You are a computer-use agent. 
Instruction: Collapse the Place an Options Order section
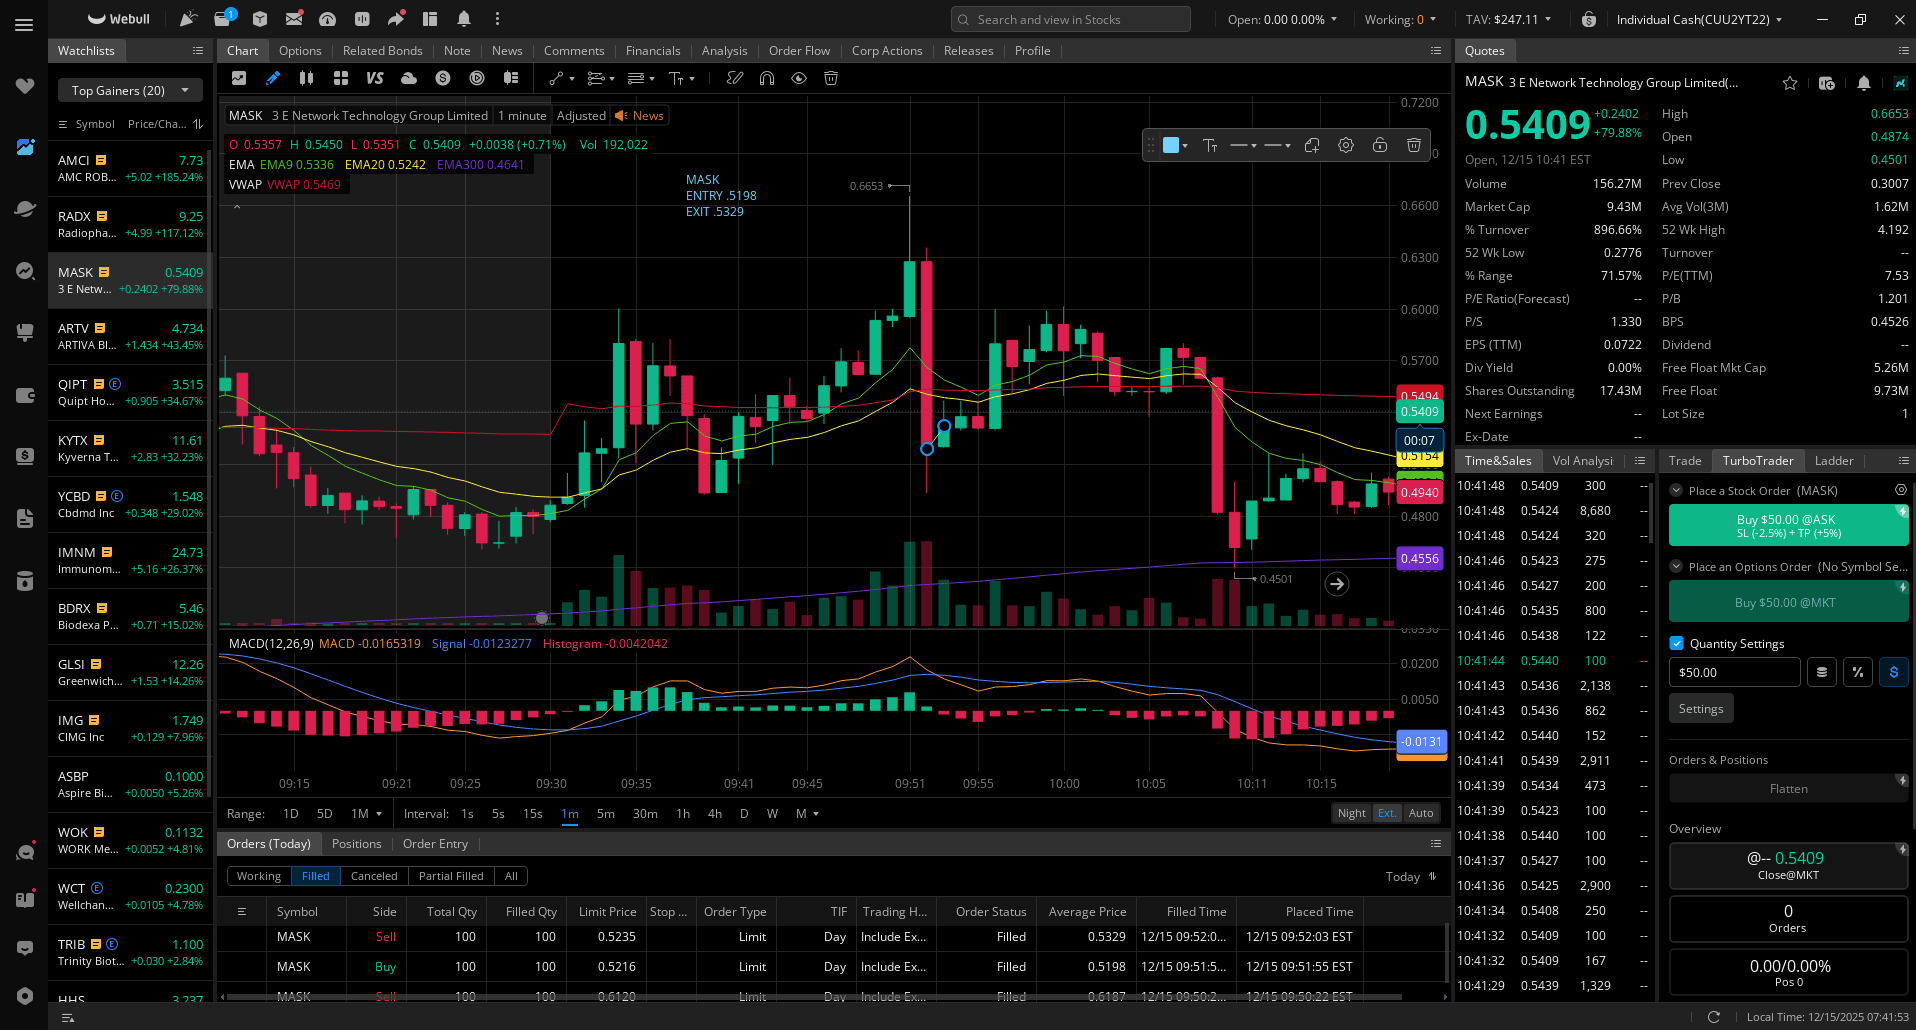click(1677, 566)
